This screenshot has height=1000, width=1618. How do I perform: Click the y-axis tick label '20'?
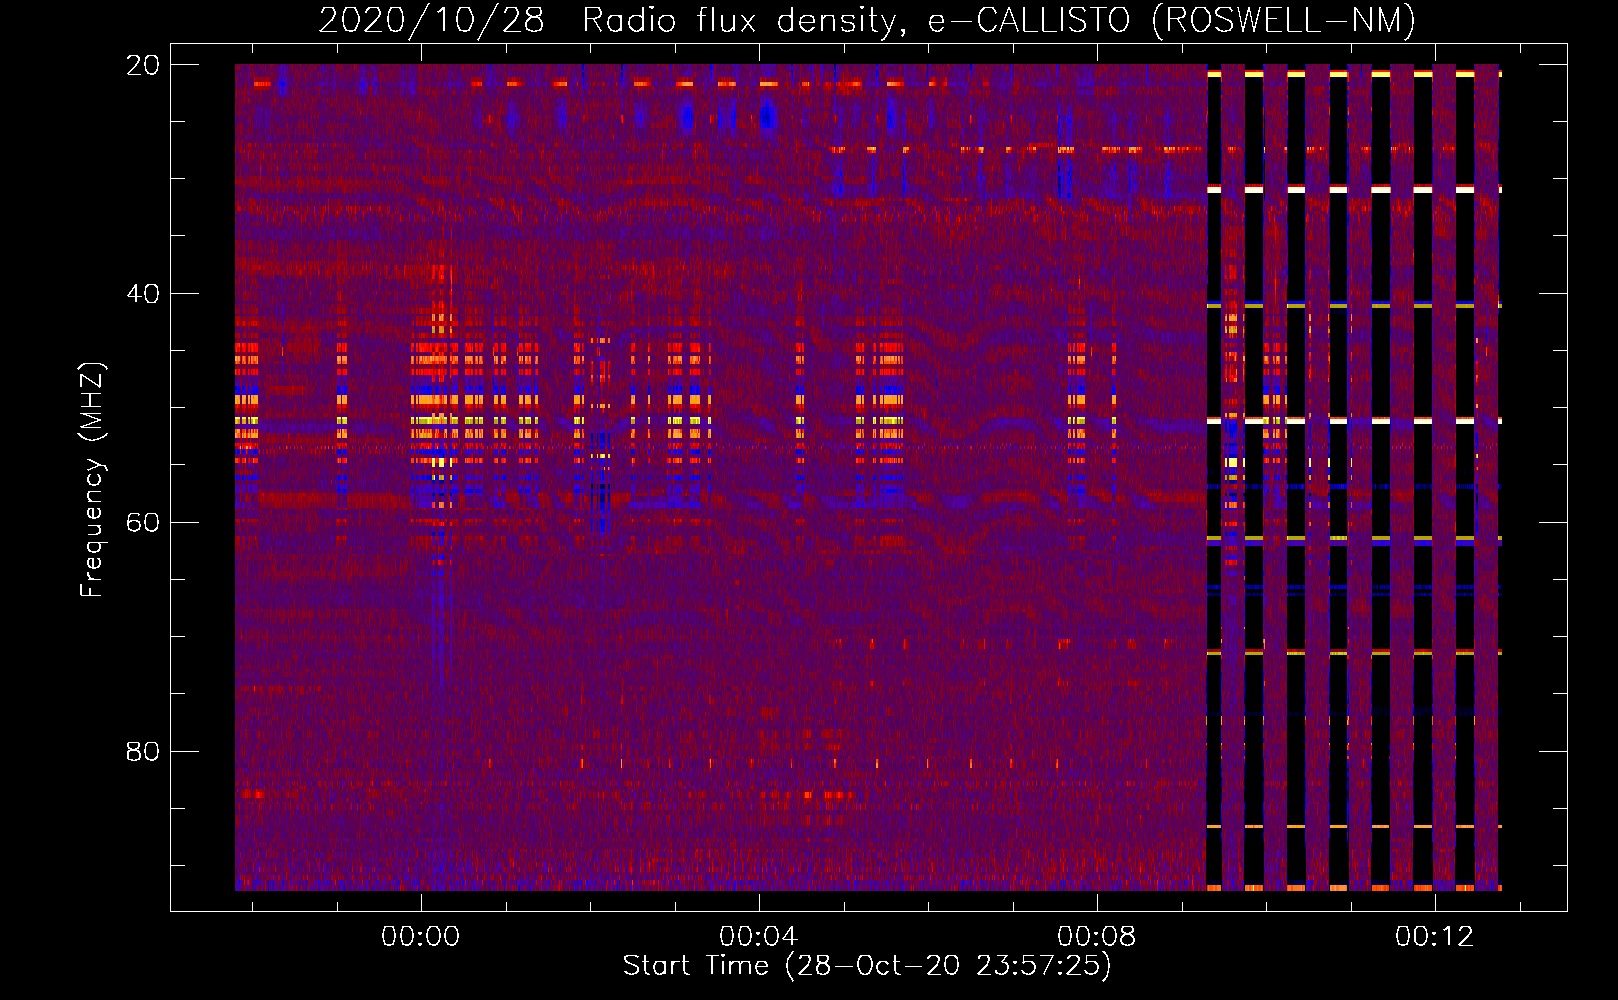(143, 65)
